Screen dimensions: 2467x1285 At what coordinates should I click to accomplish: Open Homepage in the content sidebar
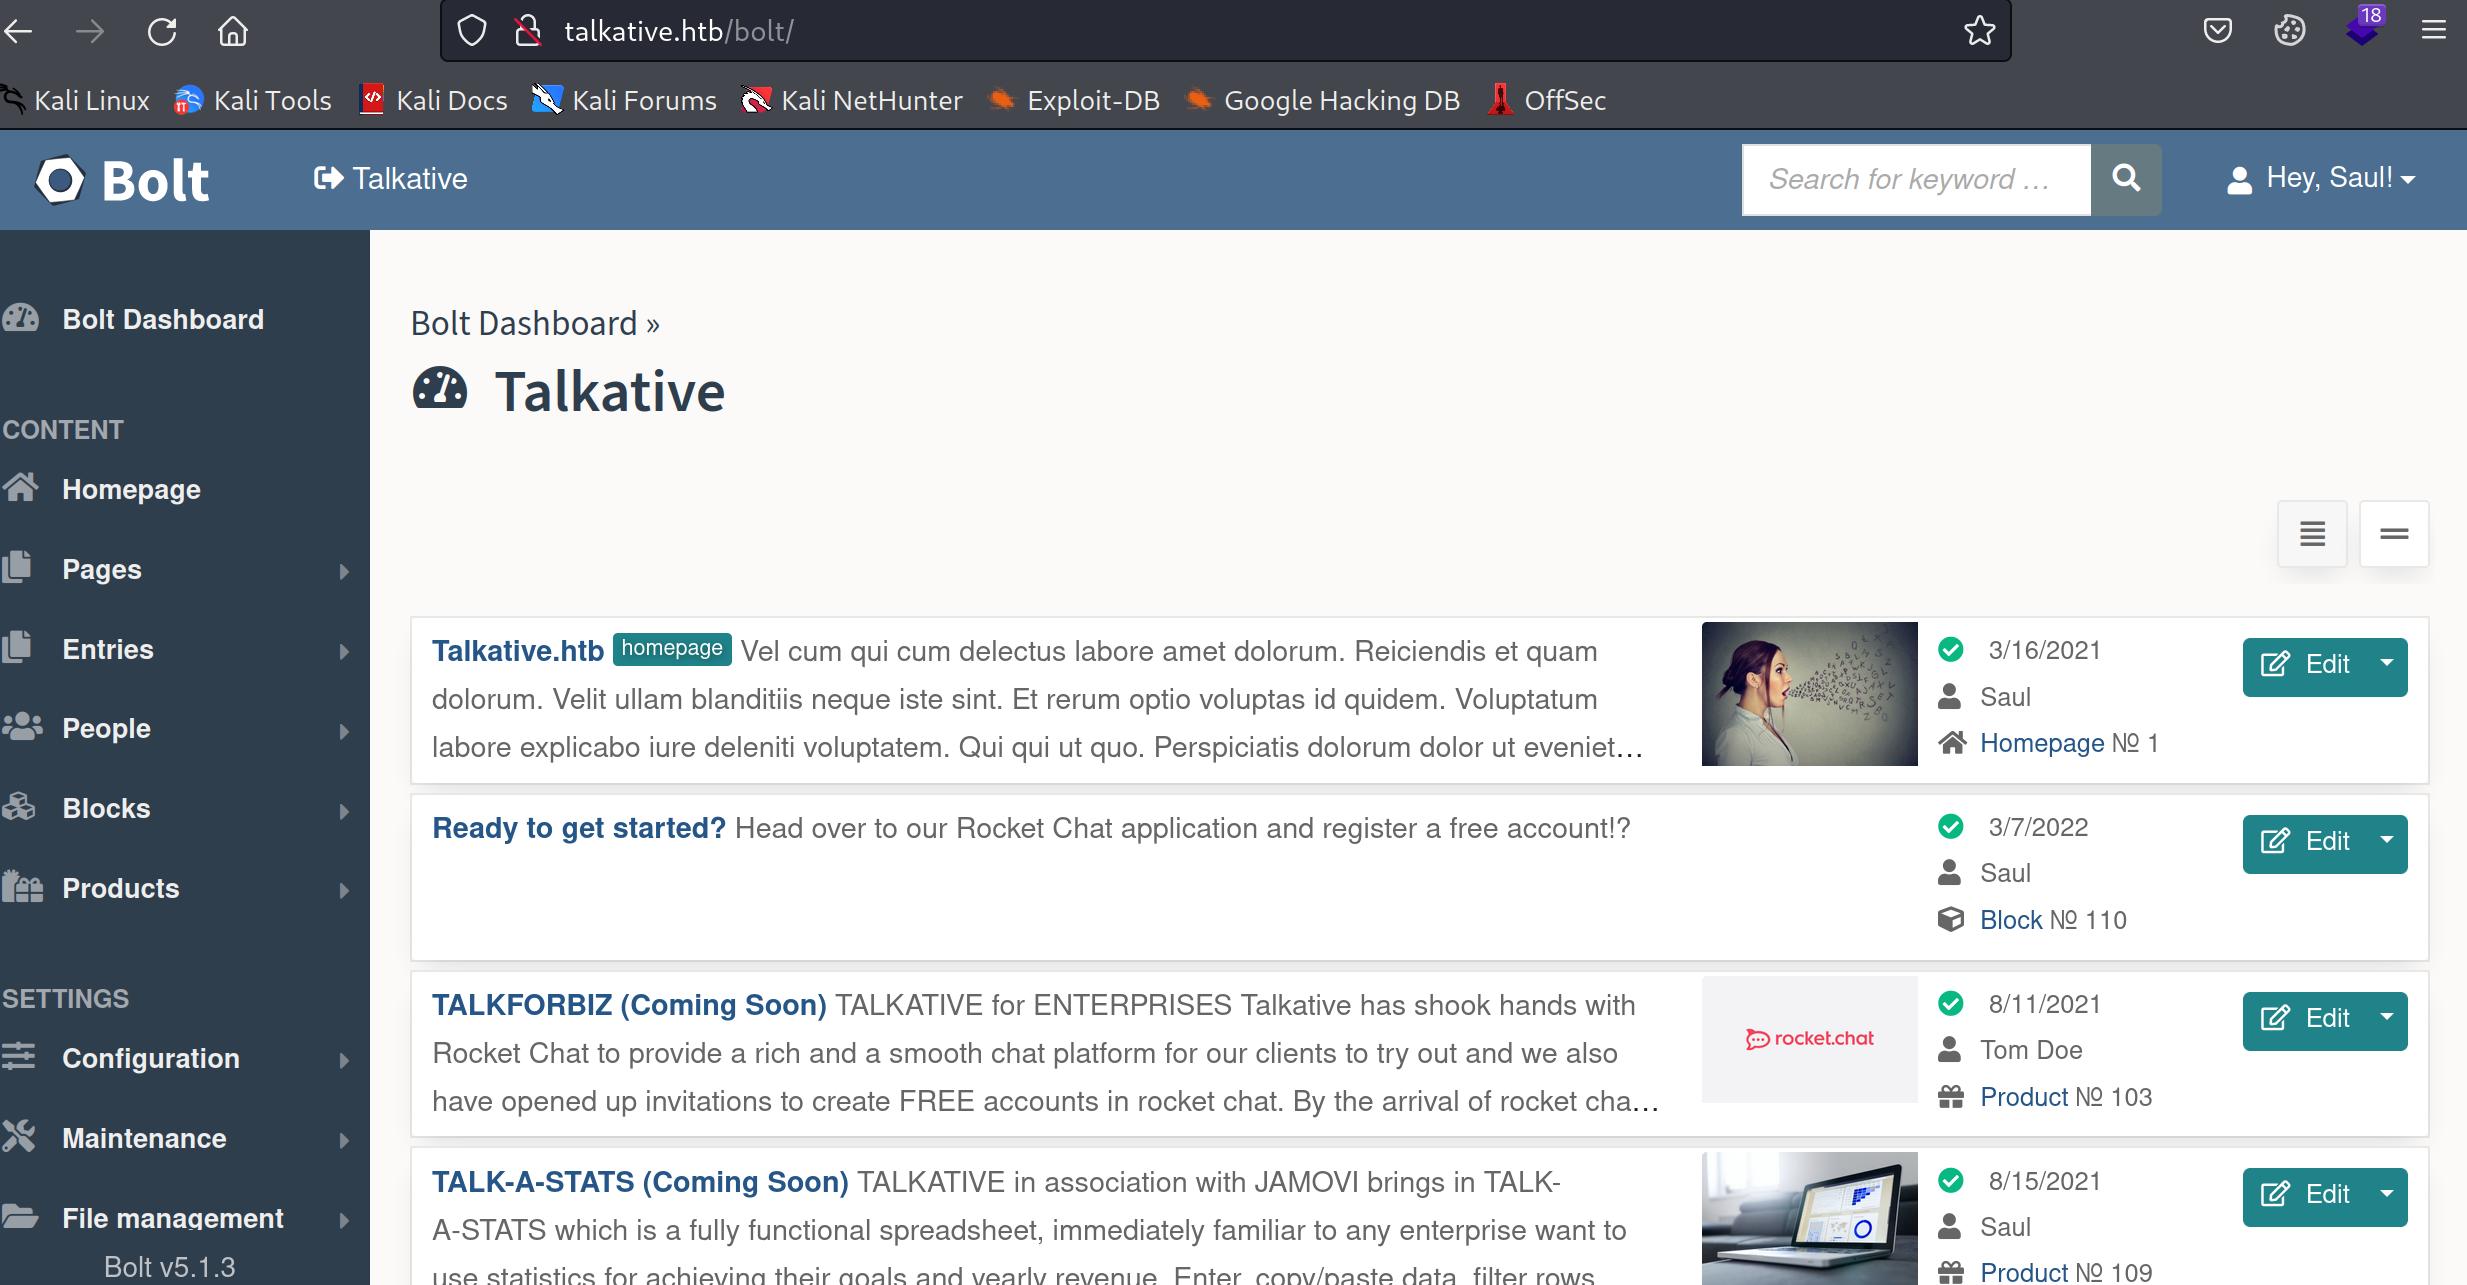[x=131, y=489]
